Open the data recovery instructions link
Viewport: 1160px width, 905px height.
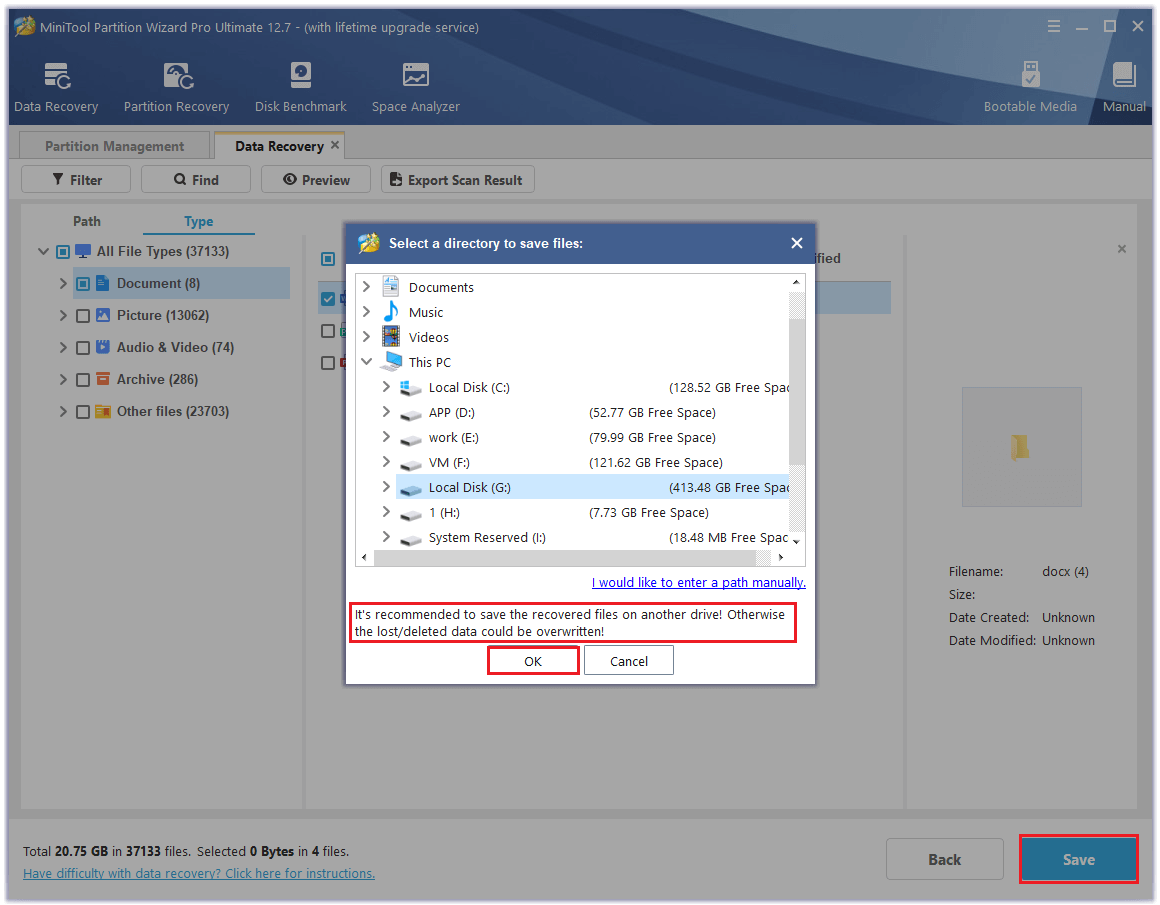pyautogui.click(x=199, y=873)
